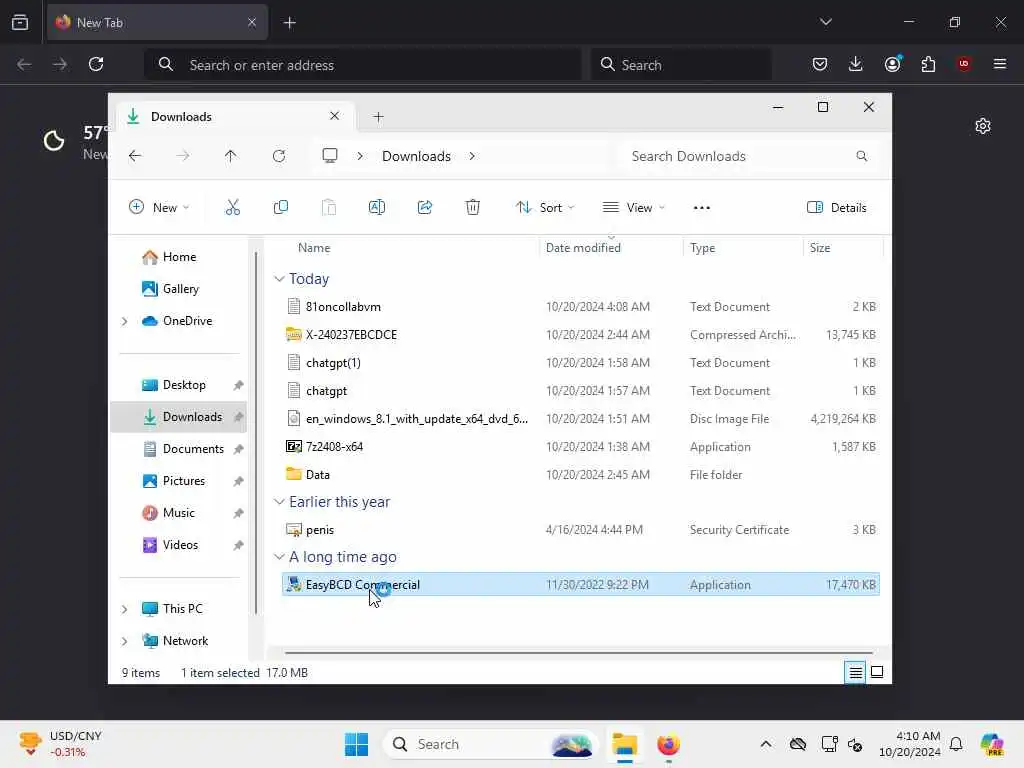The image size is (1024, 768).
Task: Click the Search Downloads field
Action: click(749, 156)
